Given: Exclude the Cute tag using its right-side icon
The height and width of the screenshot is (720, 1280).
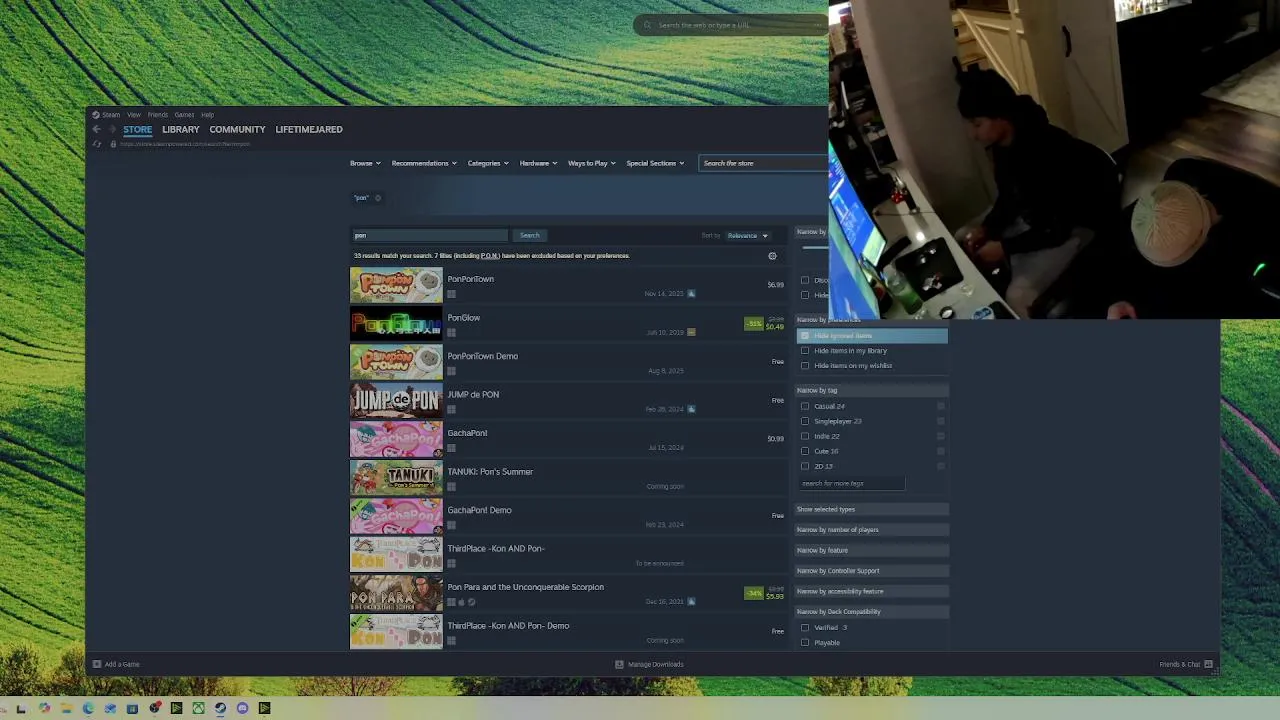Looking at the screenshot, I should coord(941,451).
